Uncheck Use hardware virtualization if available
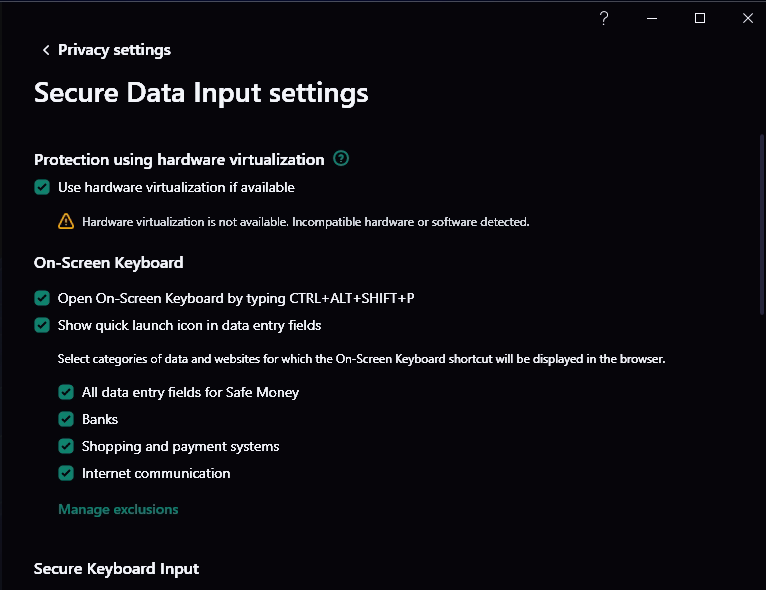 pyautogui.click(x=42, y=187)
